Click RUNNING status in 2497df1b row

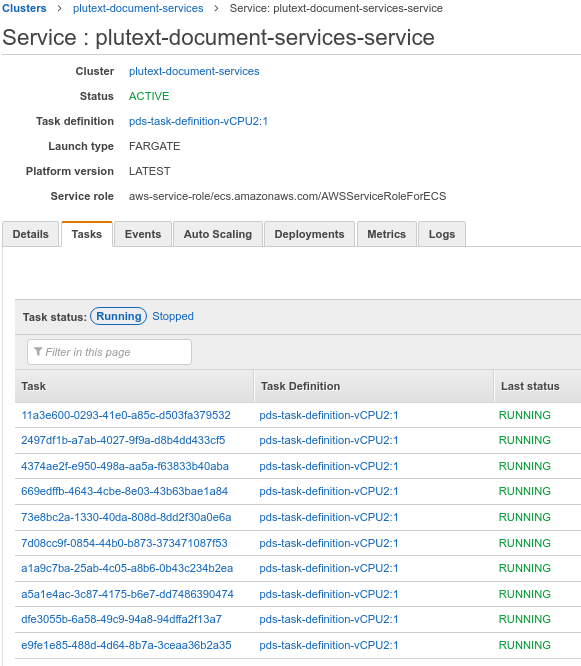pyautogui.click(x=525, y=440)
